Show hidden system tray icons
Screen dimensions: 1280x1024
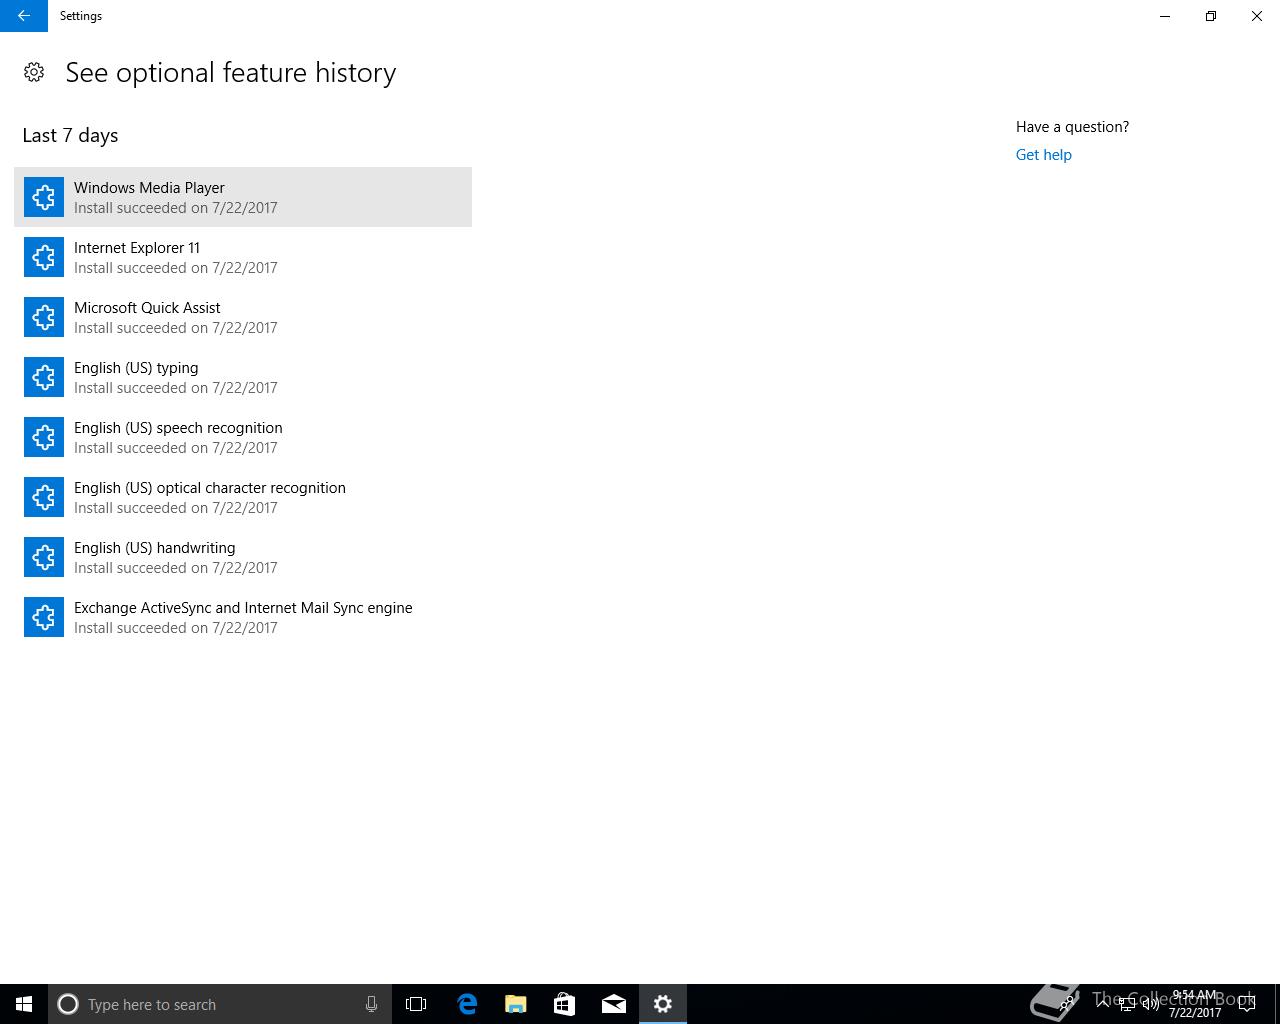(x=1103, y=1004)
